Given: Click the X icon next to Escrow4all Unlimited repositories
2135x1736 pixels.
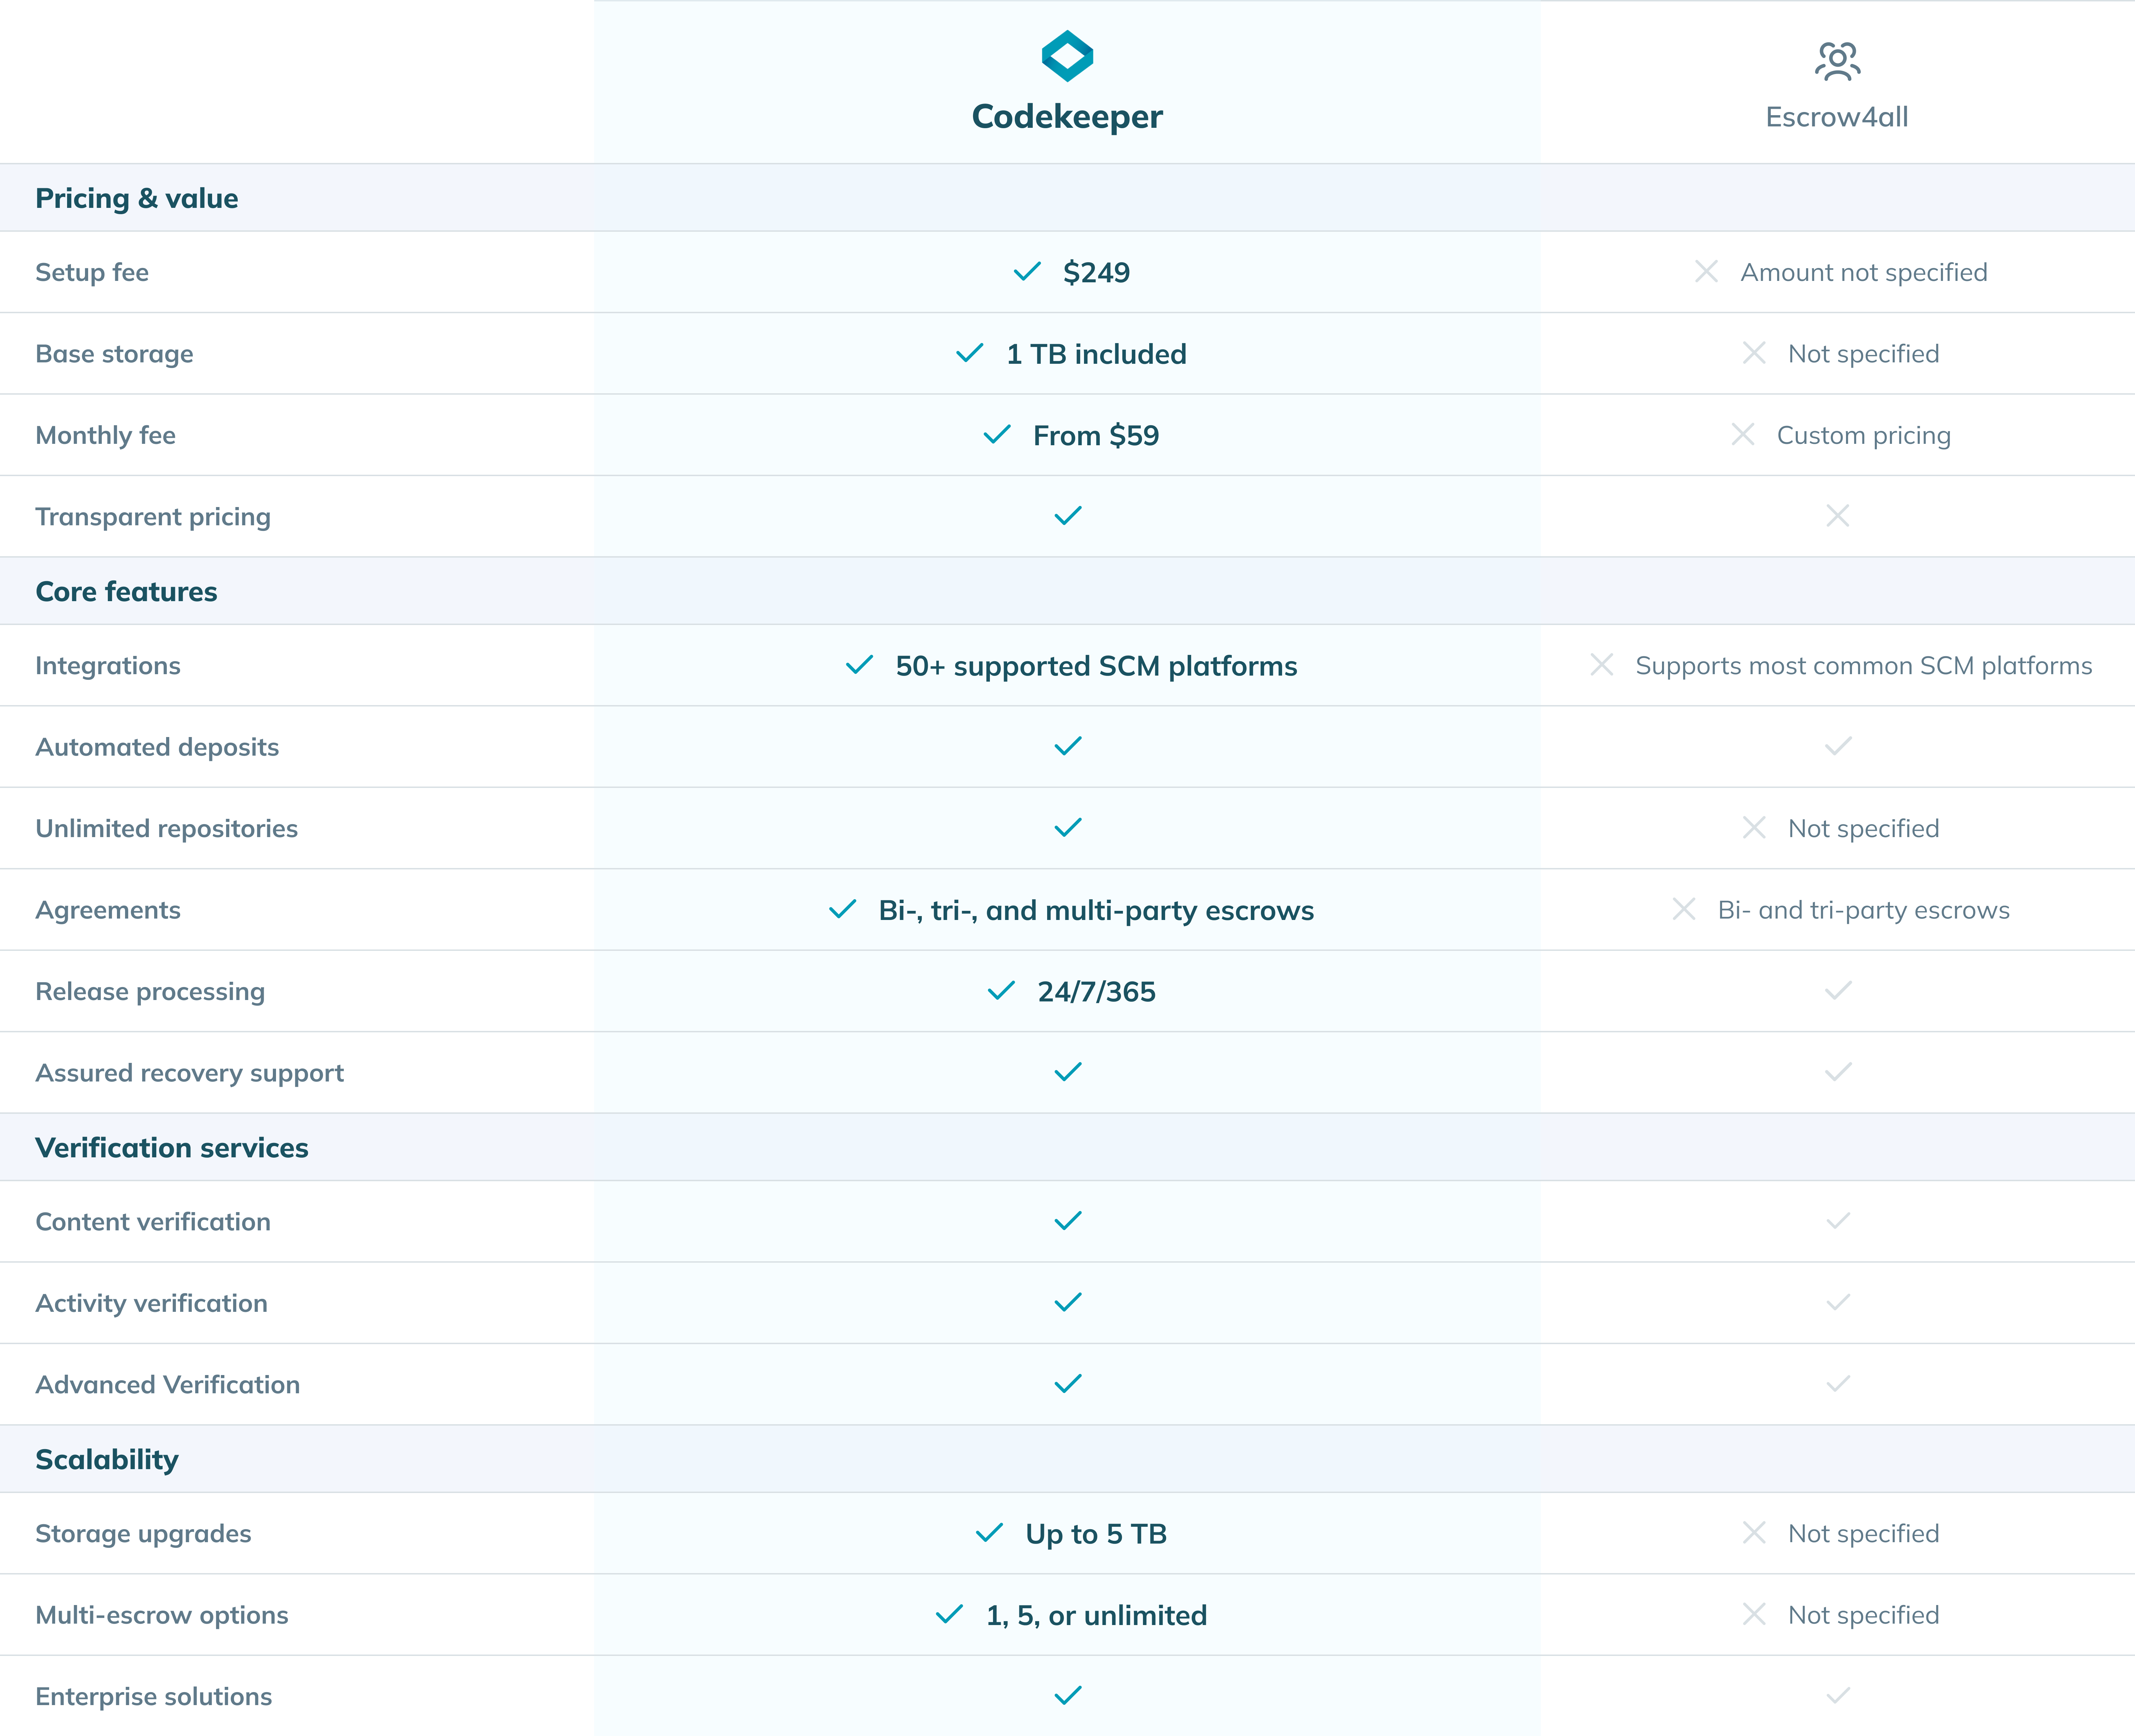Looking at the screenshot, I should [x=1752, y=827].
